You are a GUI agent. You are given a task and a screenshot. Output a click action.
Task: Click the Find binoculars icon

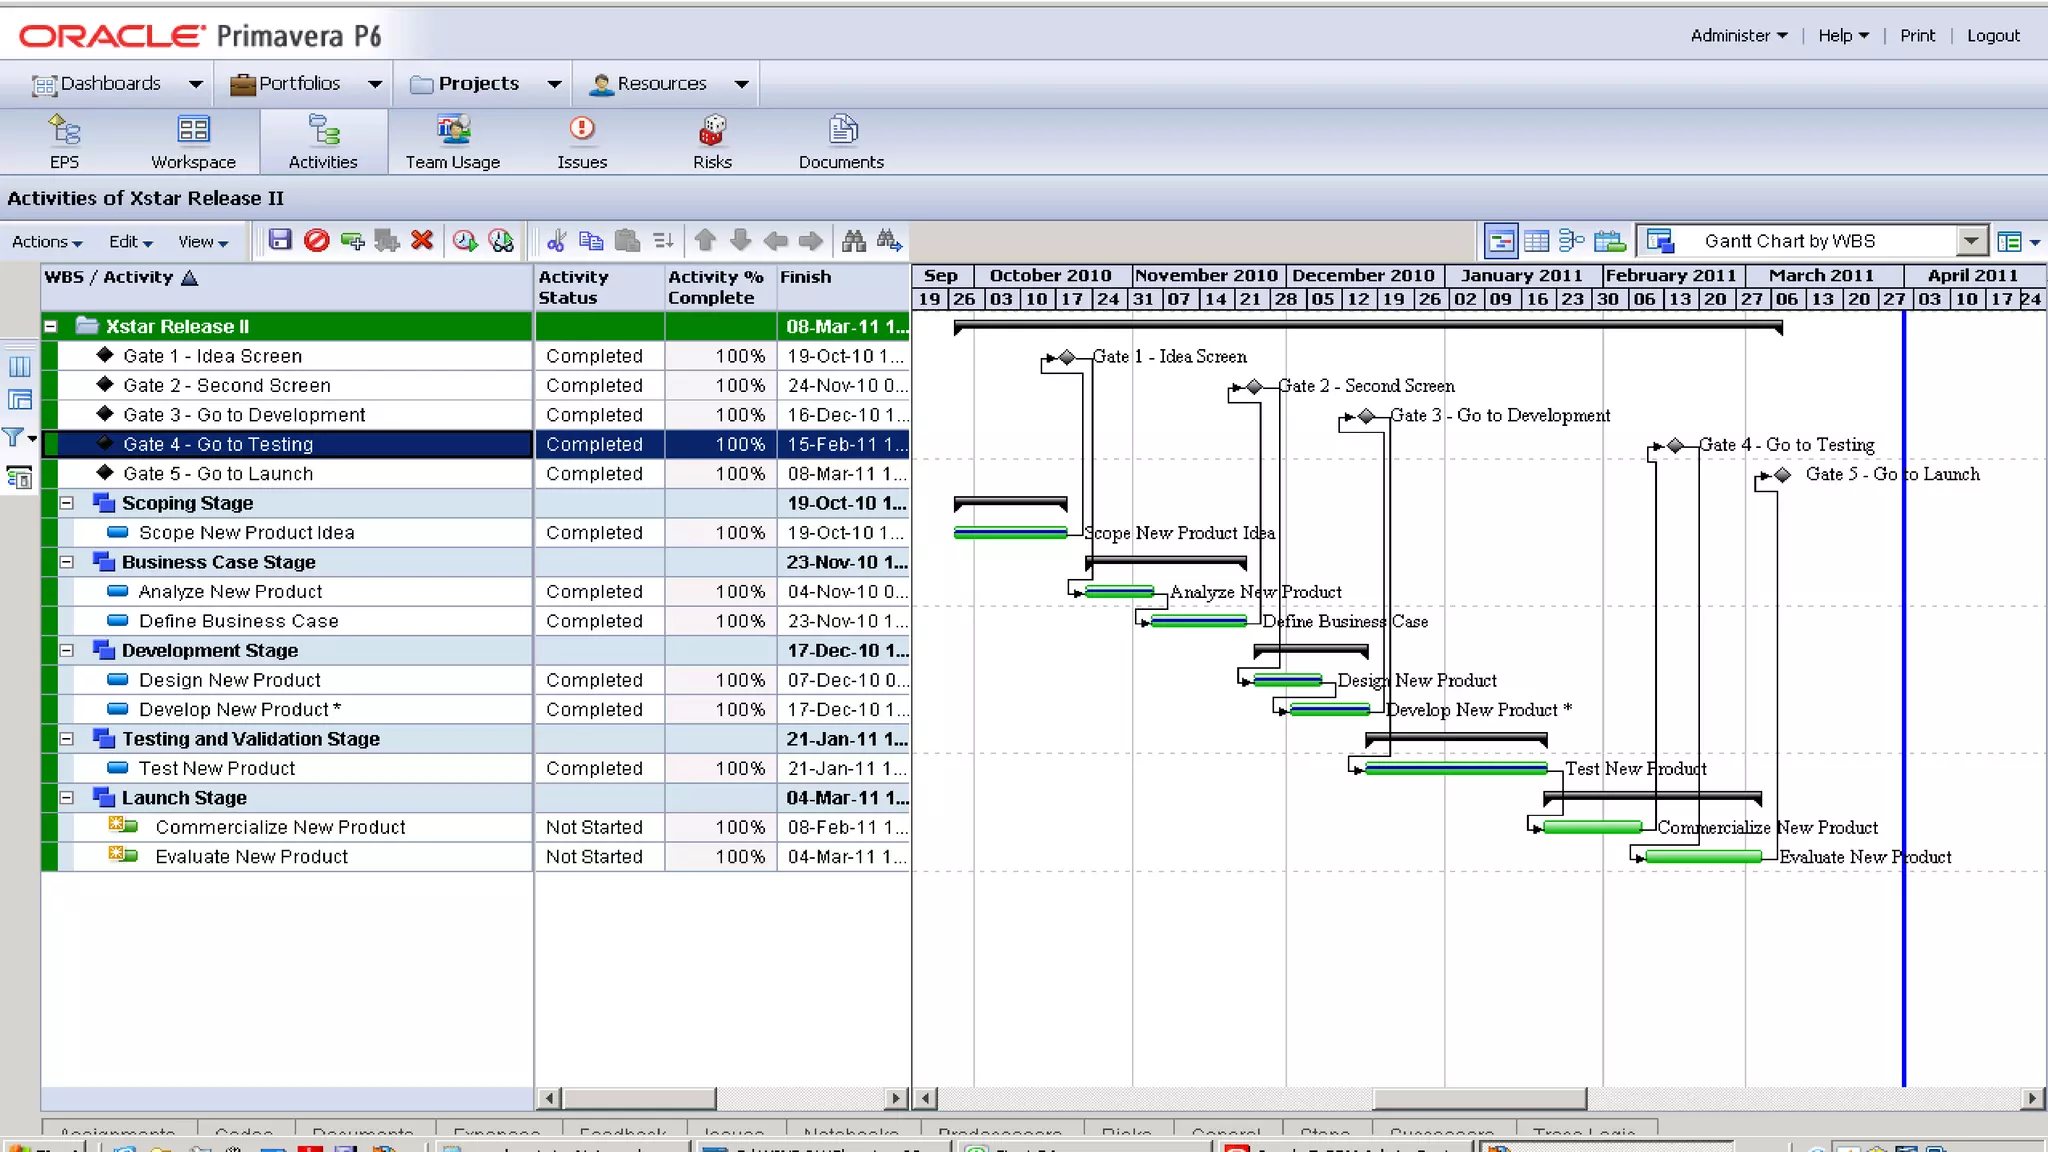[x=853, y=240]
